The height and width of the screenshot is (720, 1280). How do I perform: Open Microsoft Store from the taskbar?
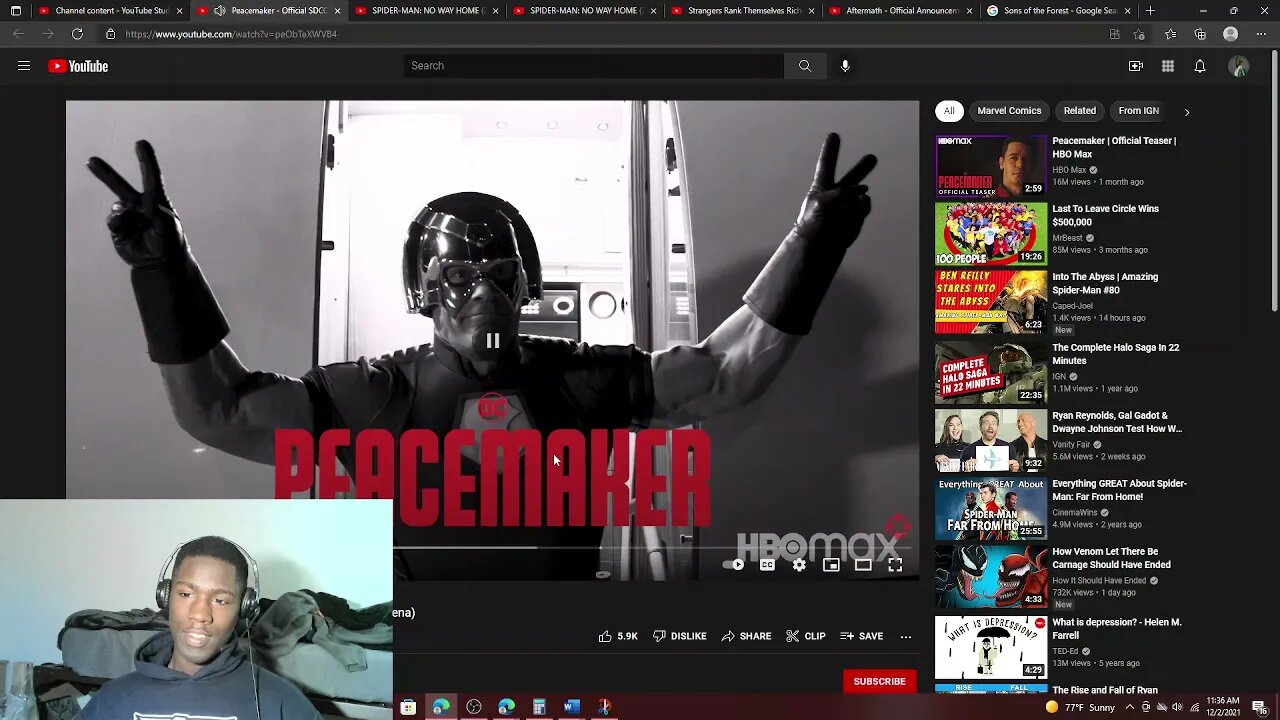pos(408,707)
